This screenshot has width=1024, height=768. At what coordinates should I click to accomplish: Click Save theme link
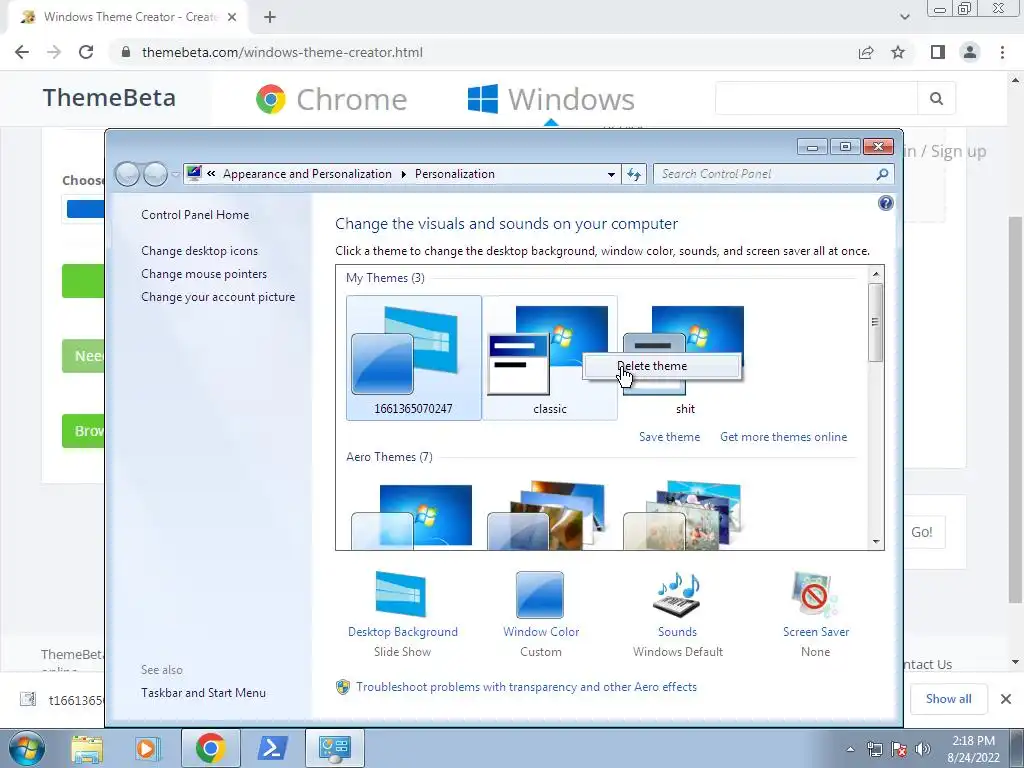[669, 437]
